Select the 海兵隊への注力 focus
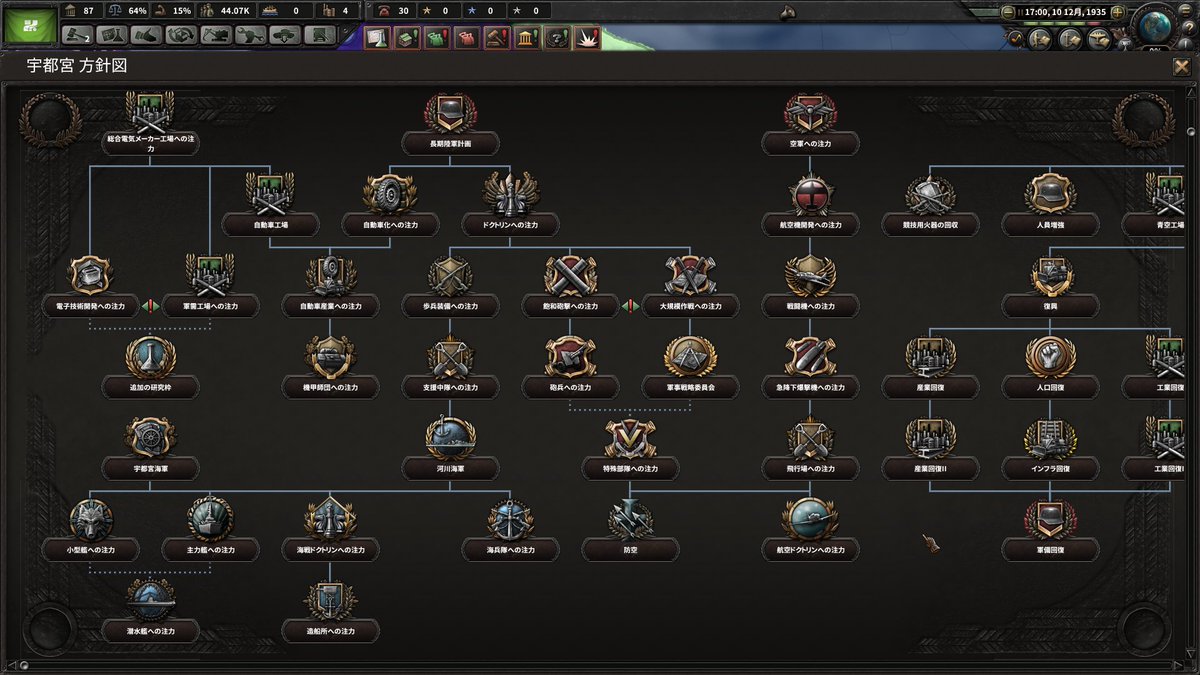The height and width of the screenshot is (675, 1200). click(510, 528)
